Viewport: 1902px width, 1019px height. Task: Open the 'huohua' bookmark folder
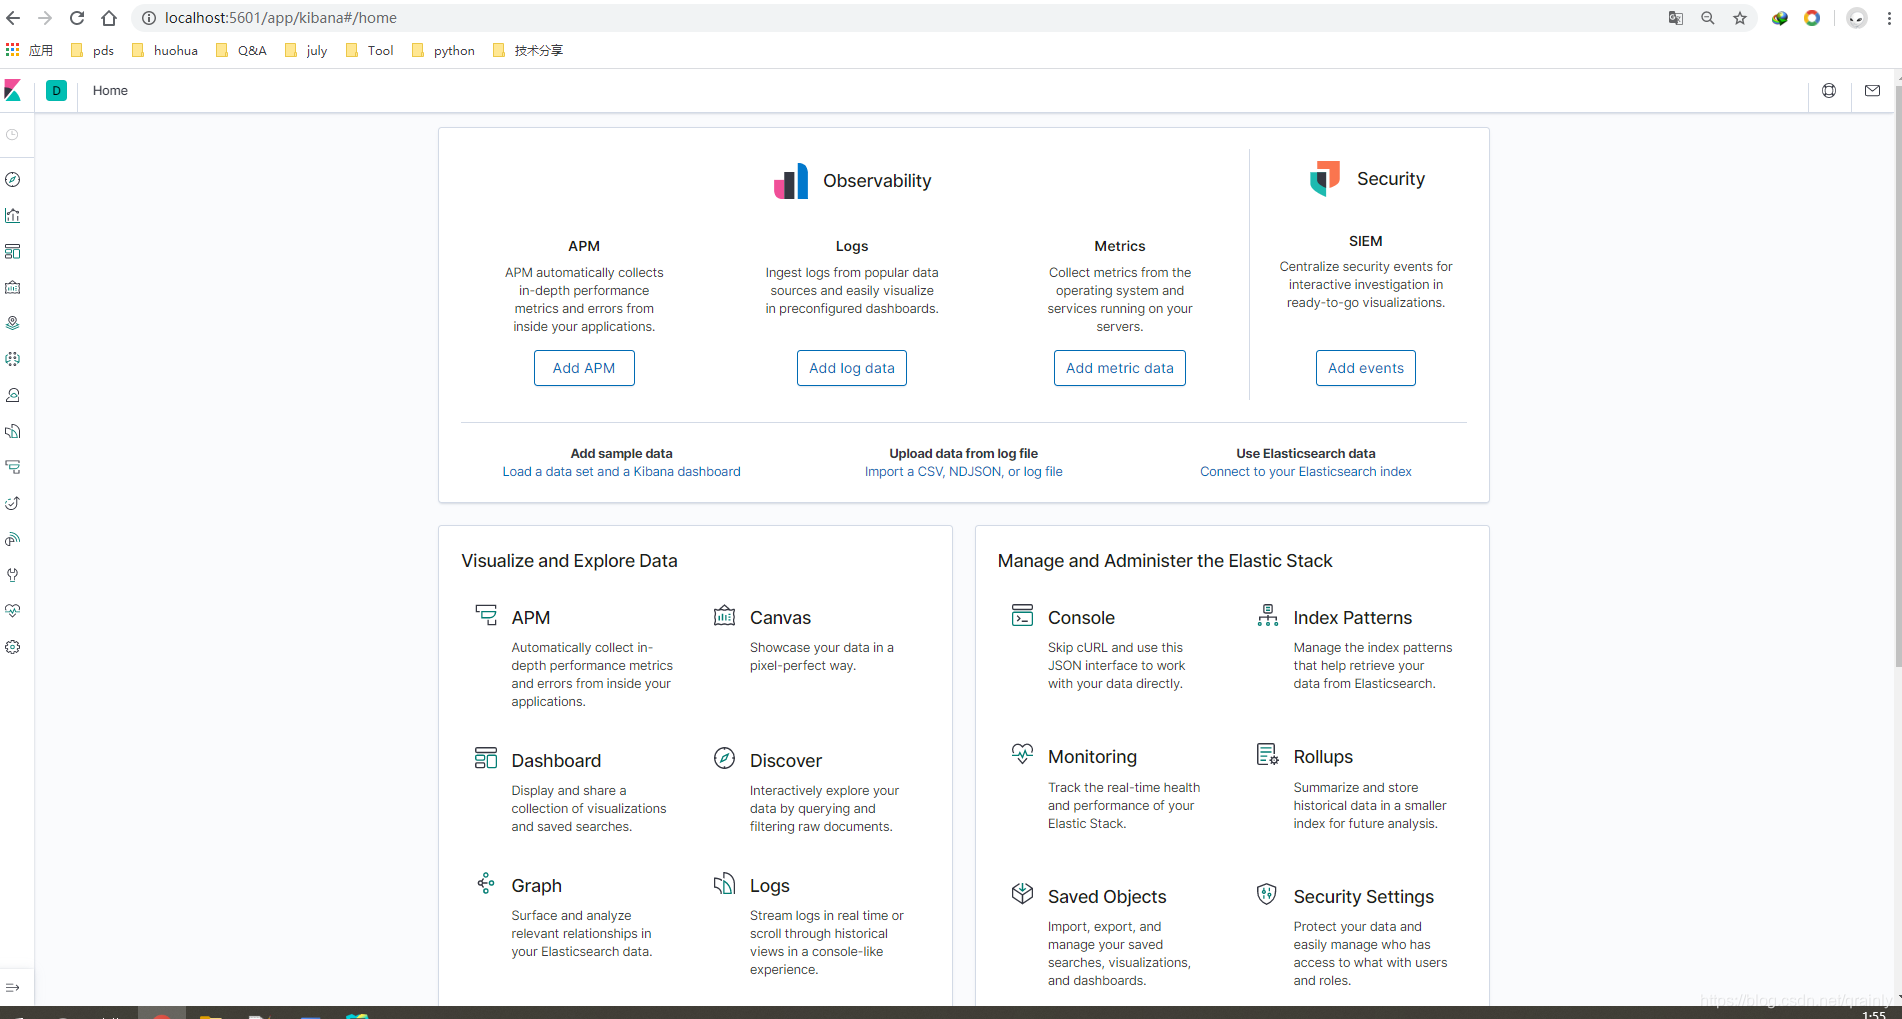(165, 51)
